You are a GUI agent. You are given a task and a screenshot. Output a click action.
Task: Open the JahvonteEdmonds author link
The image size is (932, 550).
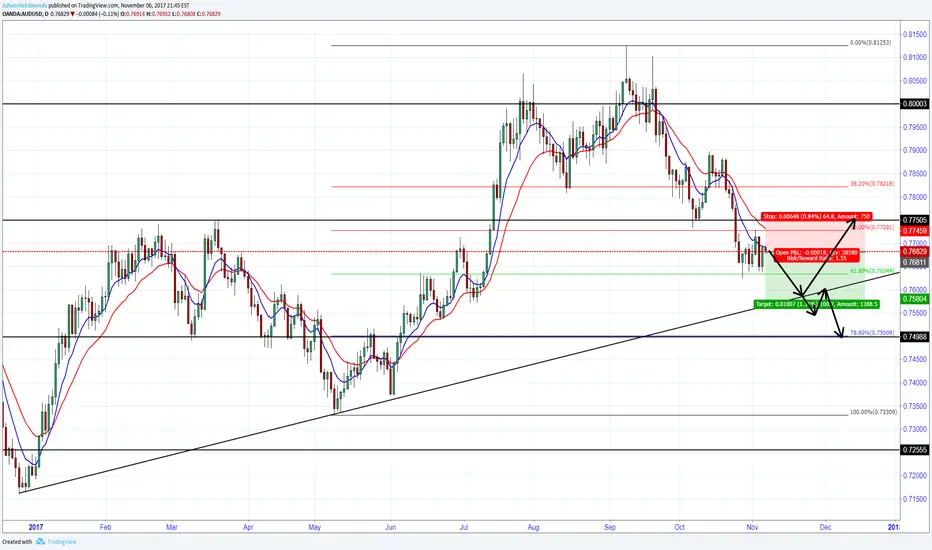coord(24,5)
